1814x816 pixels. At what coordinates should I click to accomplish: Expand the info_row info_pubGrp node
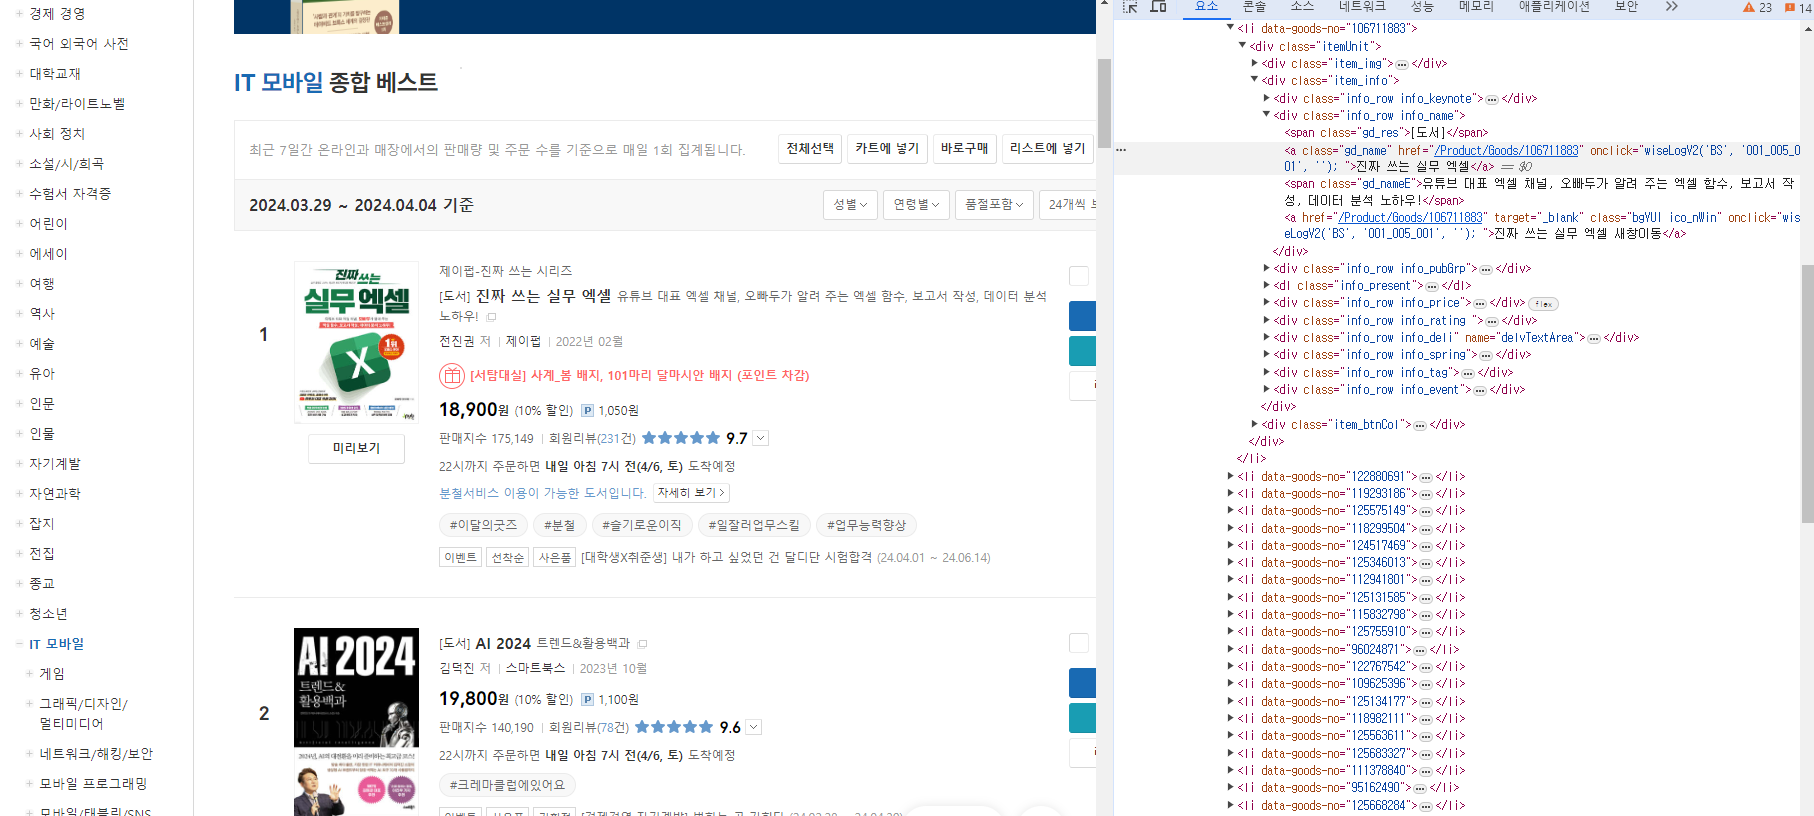tap(1267, 268)
